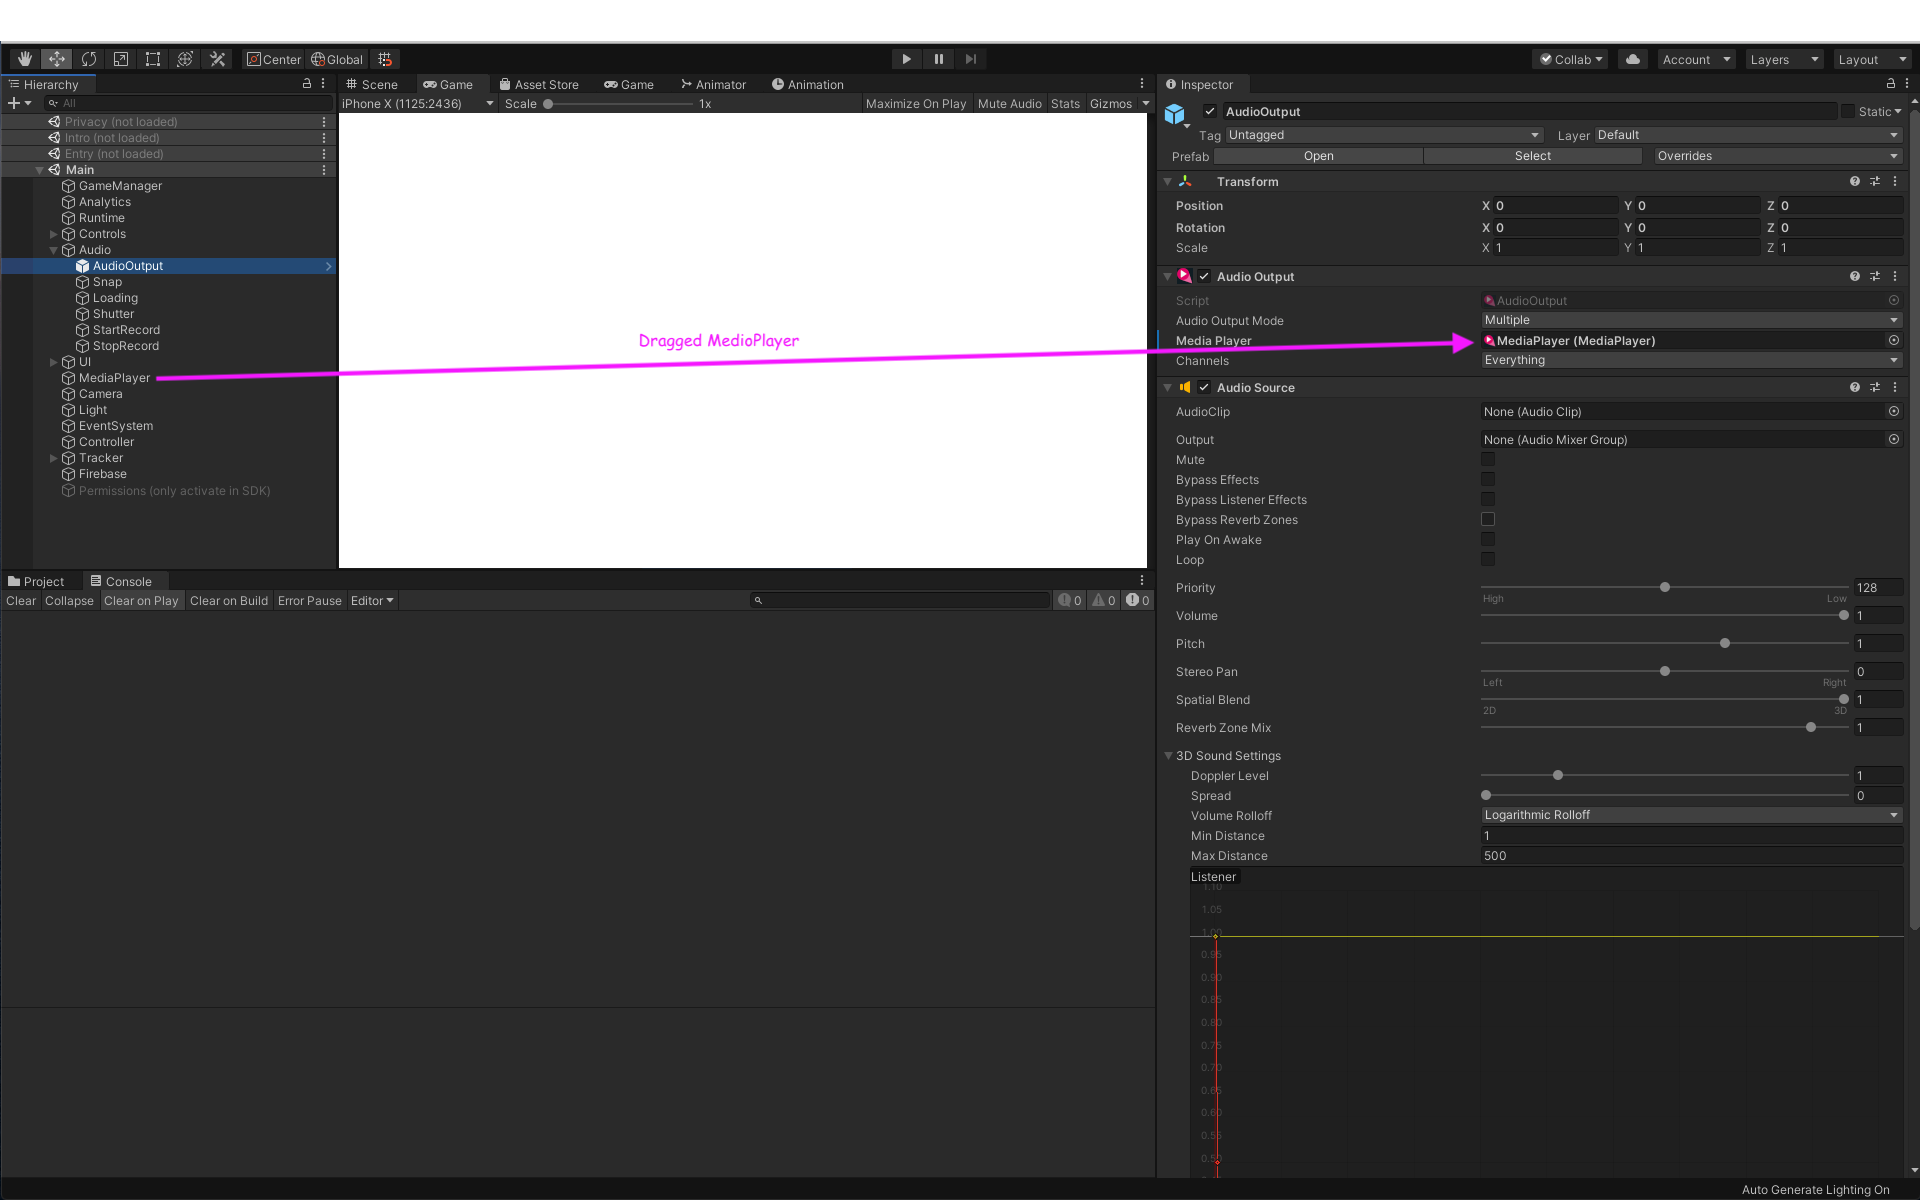The width and height of the screenshot is (1920, 1200).
Task: Expand the Tracker object in the Hierarchy
Action: tap(53, 458)
